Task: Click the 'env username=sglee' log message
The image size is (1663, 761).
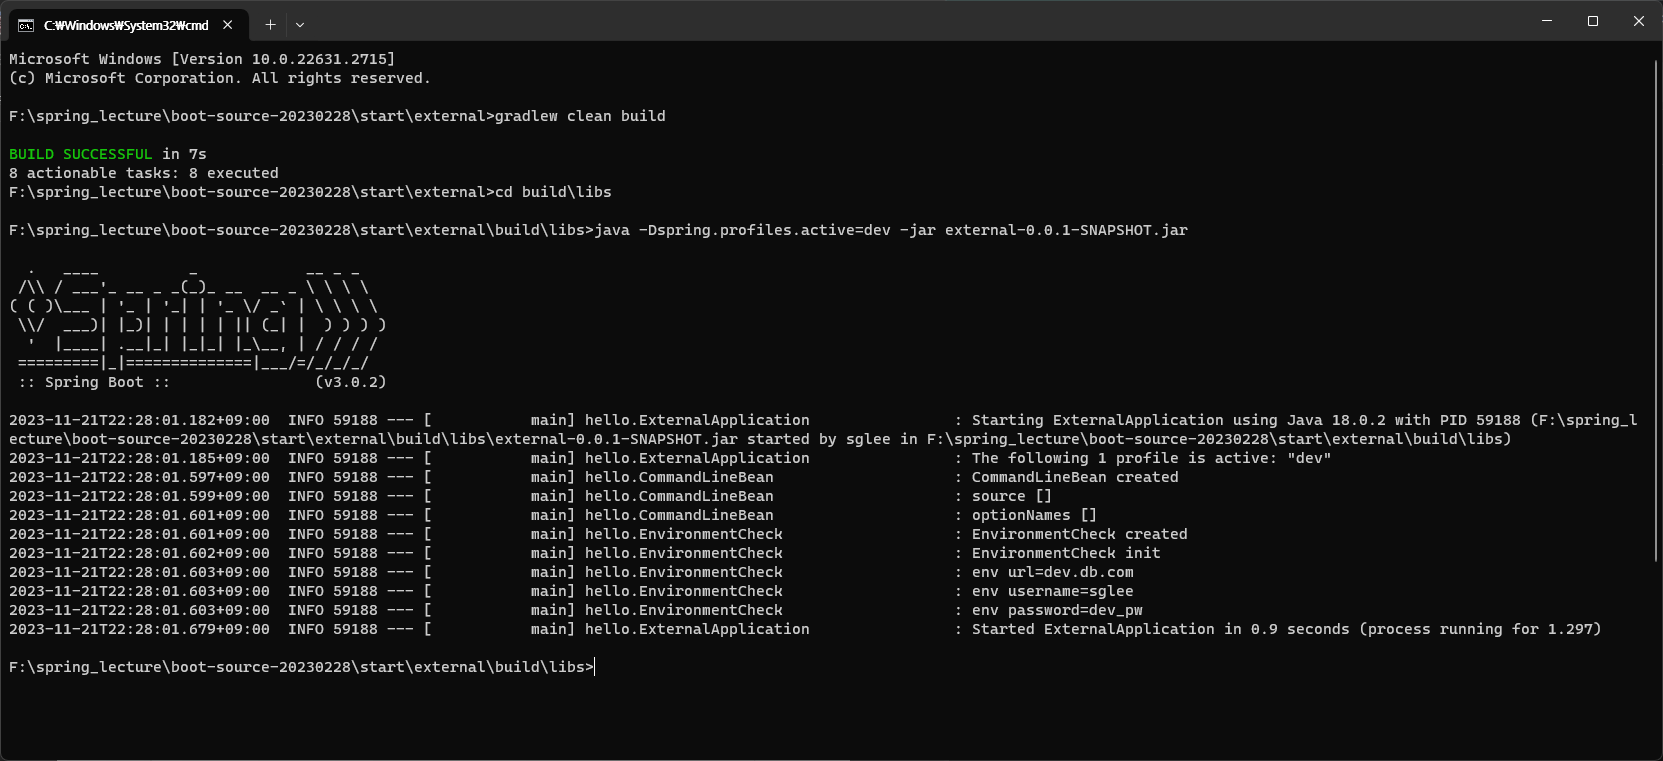Action: click(x=1053, y=591)
